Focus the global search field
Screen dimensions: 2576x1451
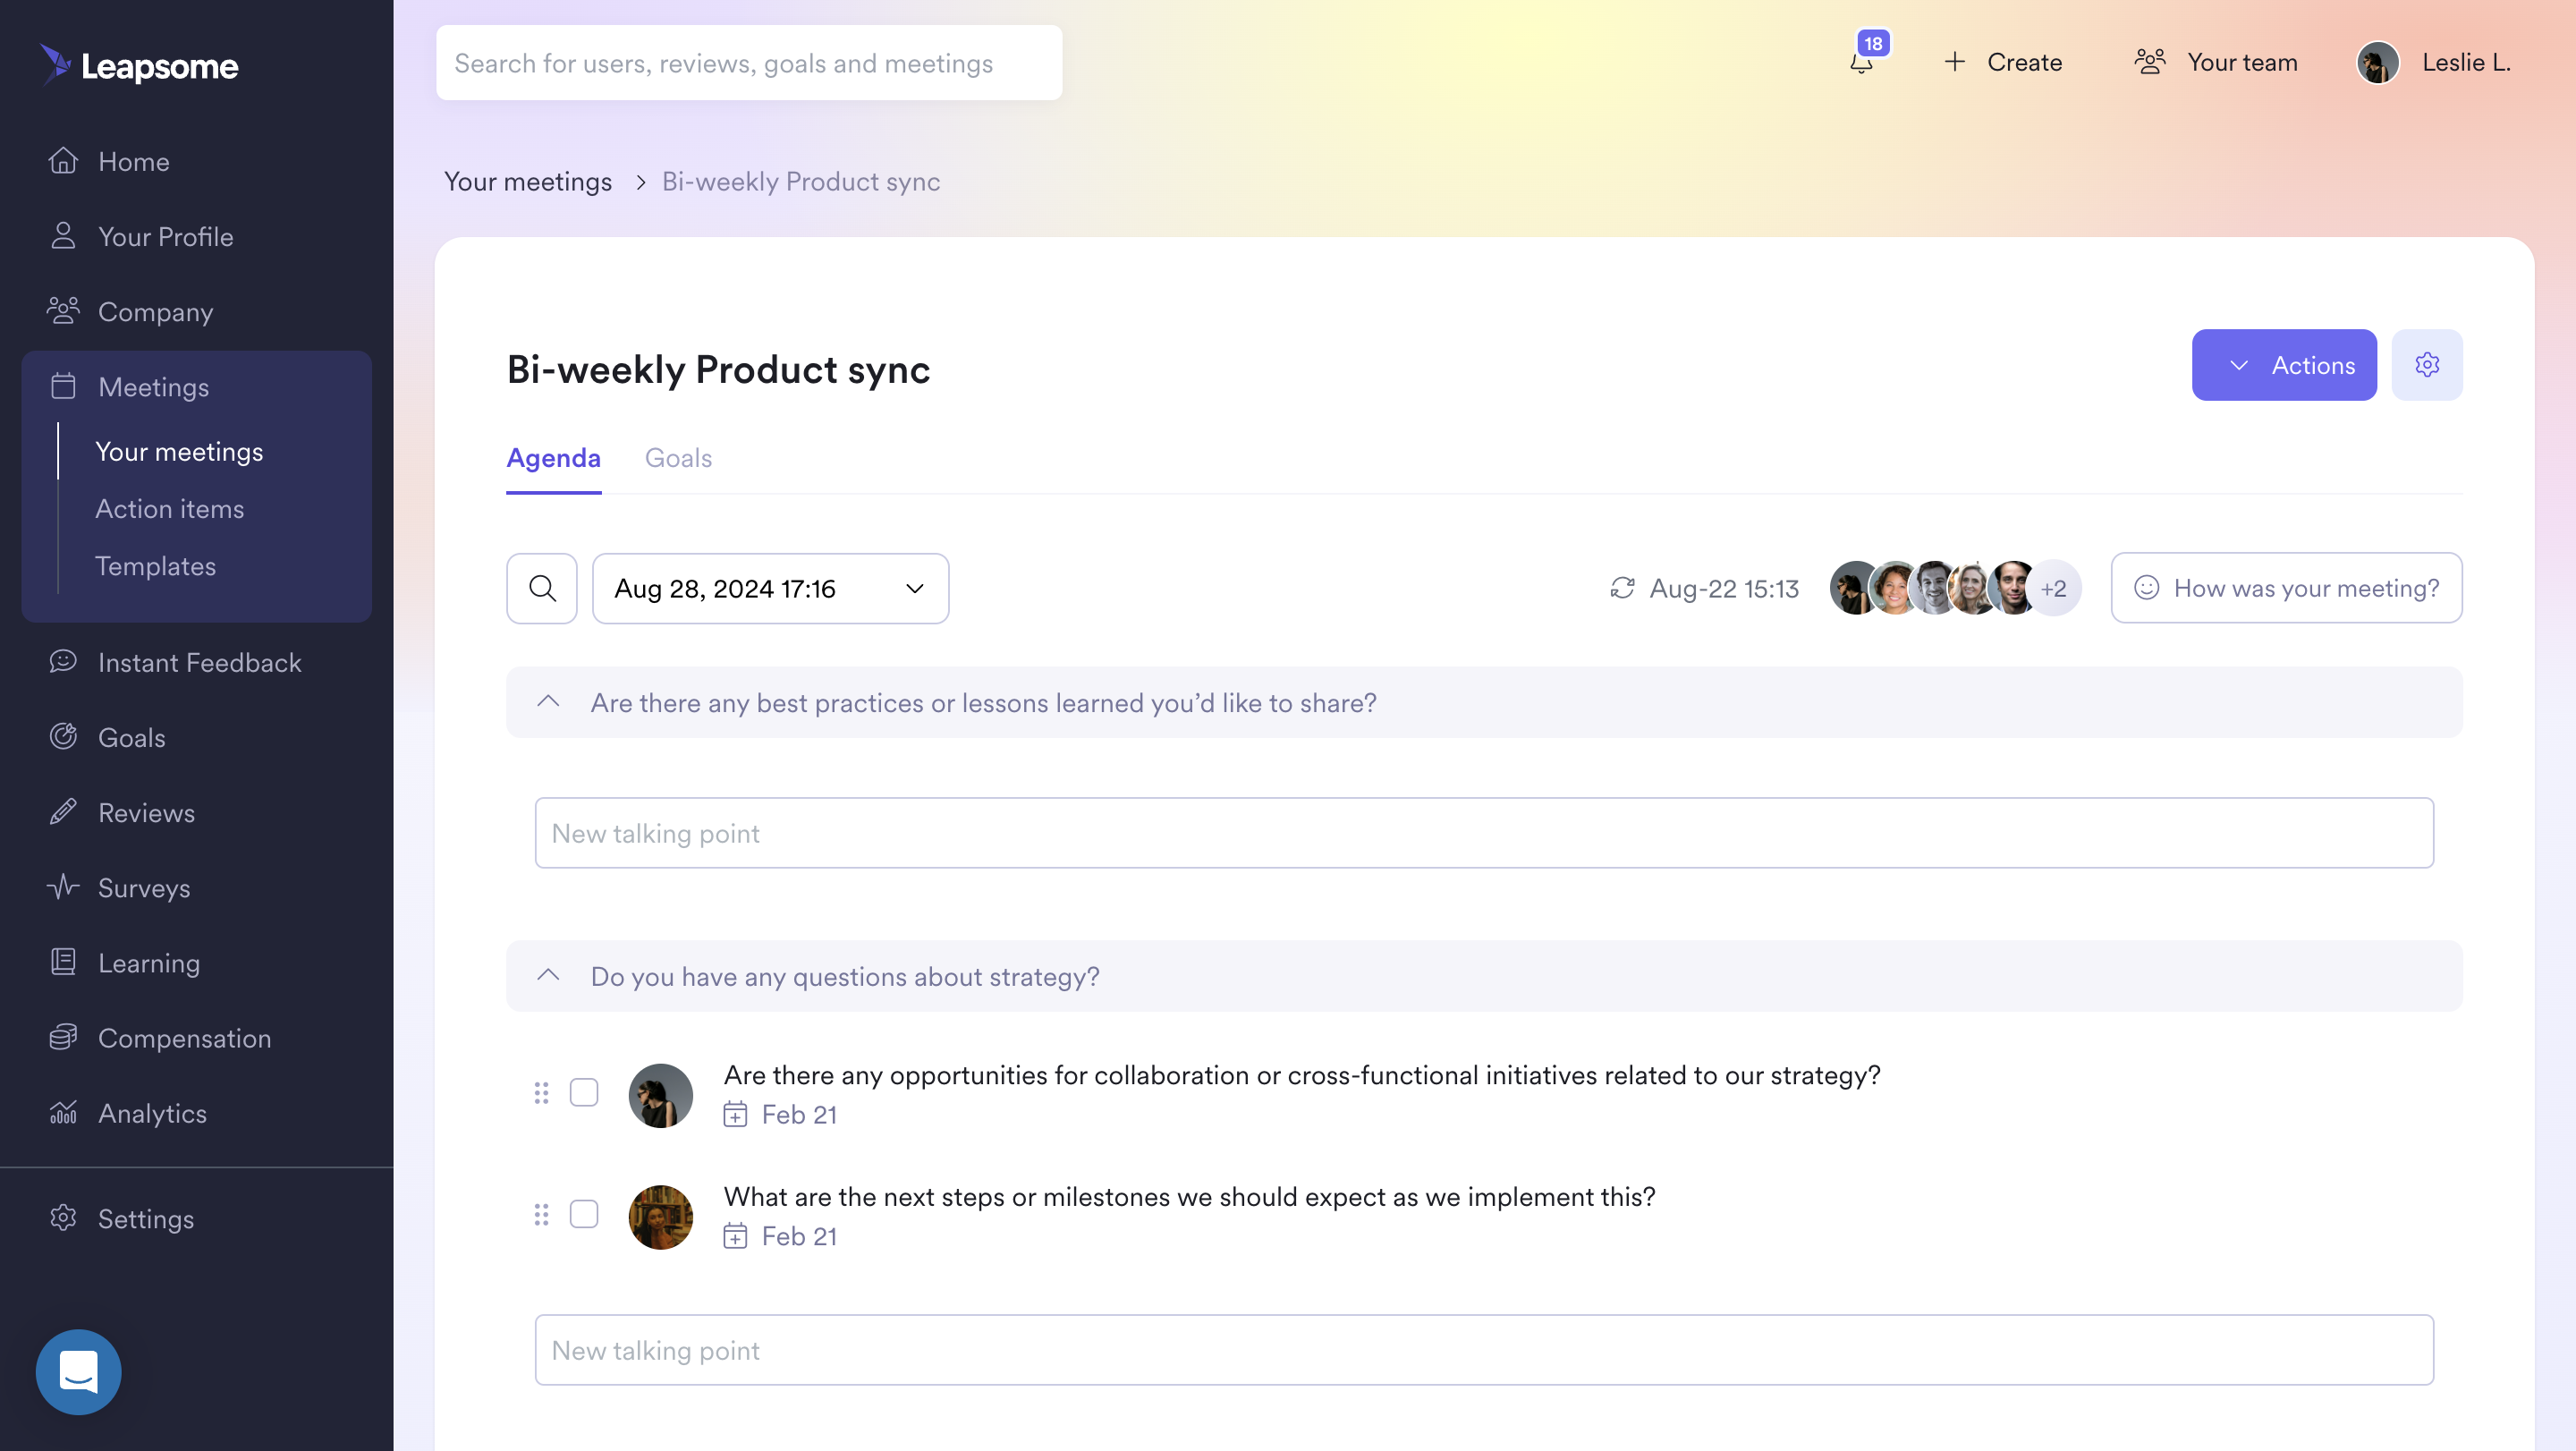point(749,63)
